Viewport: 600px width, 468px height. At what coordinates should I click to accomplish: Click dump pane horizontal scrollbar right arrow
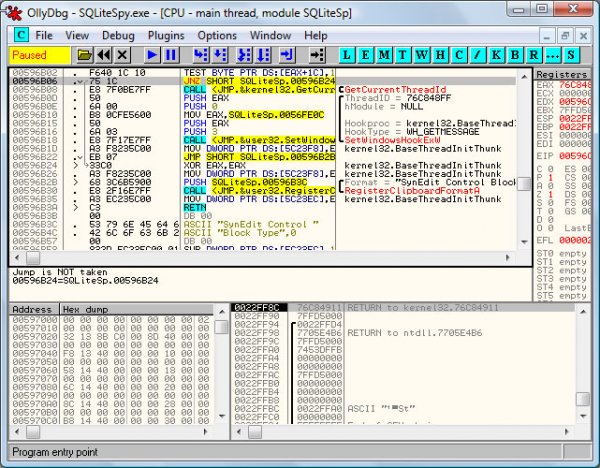click(205, 432)
